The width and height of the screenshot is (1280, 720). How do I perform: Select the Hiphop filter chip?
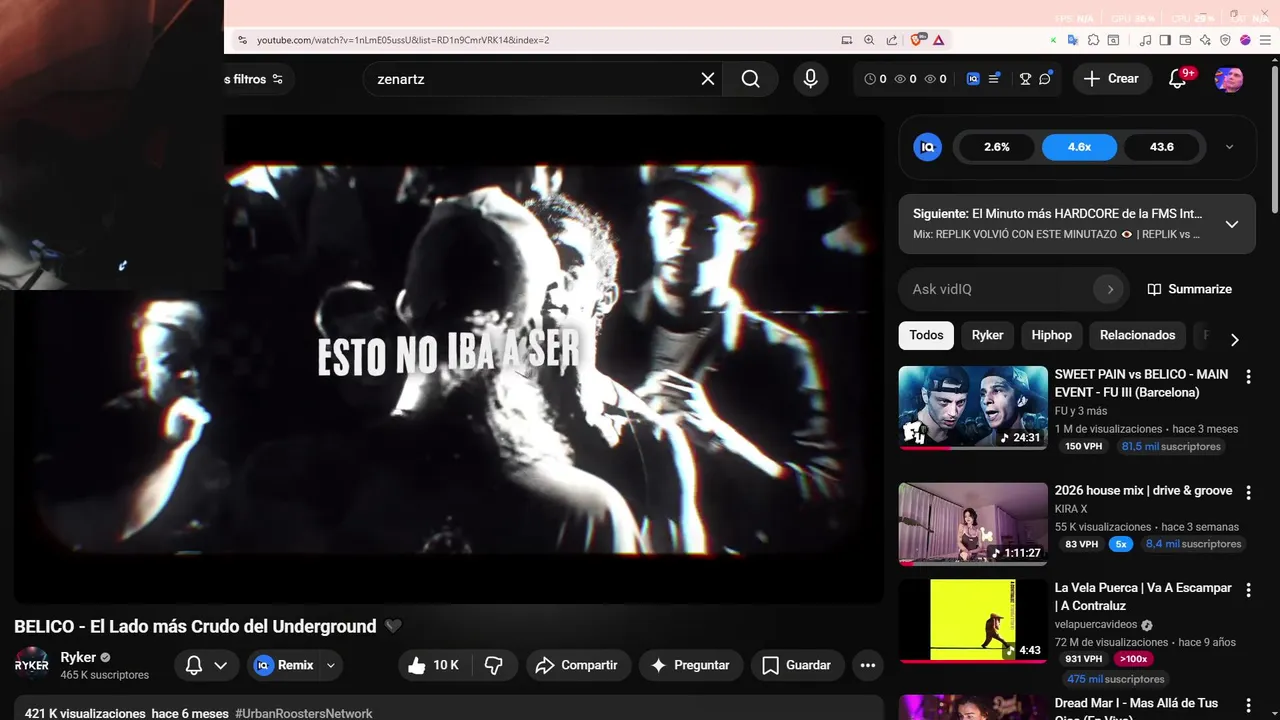point(1051,335)
